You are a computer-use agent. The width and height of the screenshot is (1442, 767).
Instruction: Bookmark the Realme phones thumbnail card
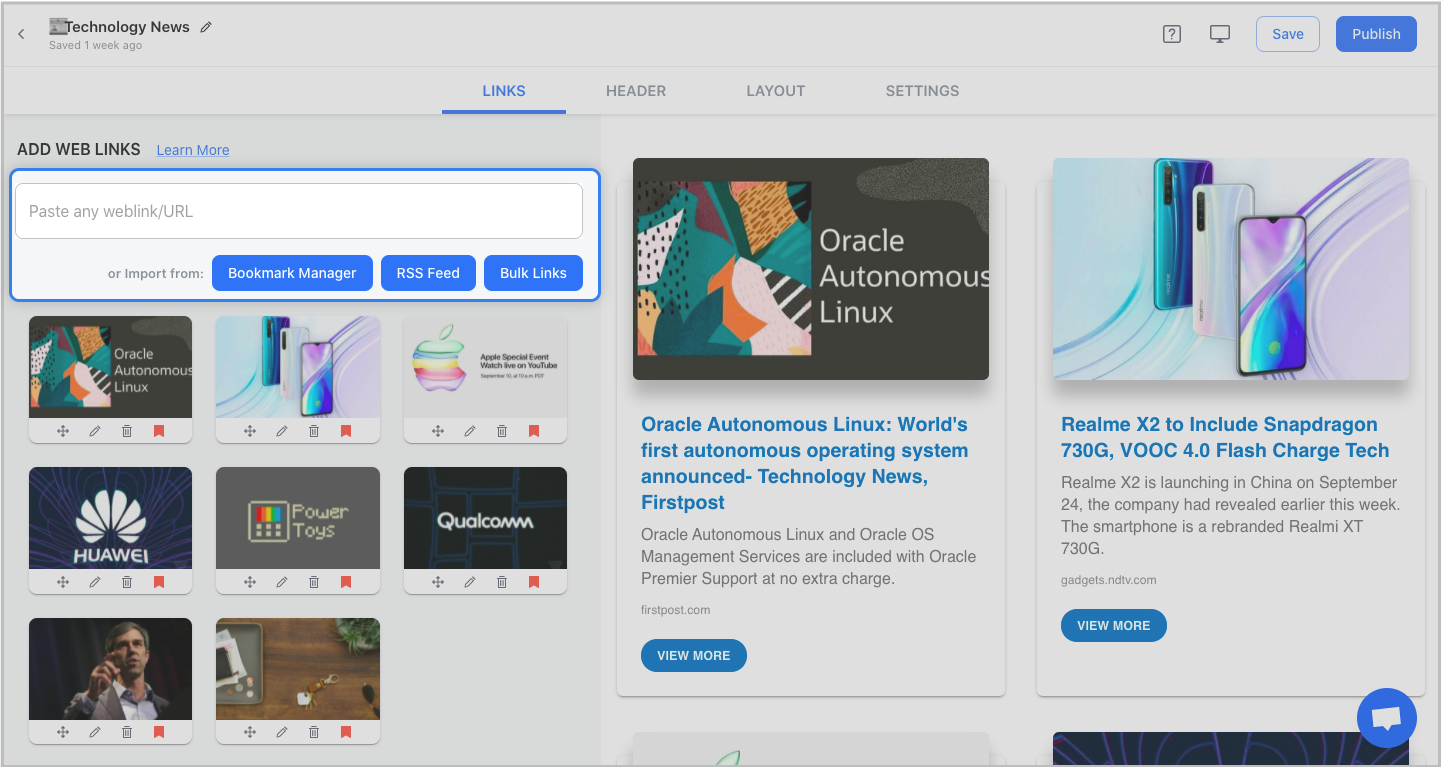pos(346,431)
